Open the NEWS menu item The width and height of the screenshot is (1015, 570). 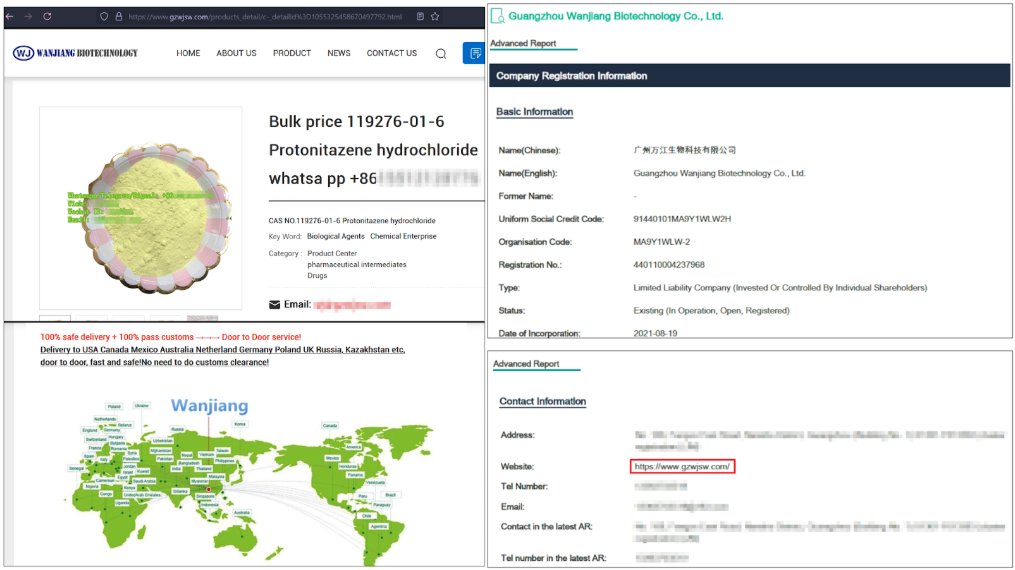click(339, 53)
